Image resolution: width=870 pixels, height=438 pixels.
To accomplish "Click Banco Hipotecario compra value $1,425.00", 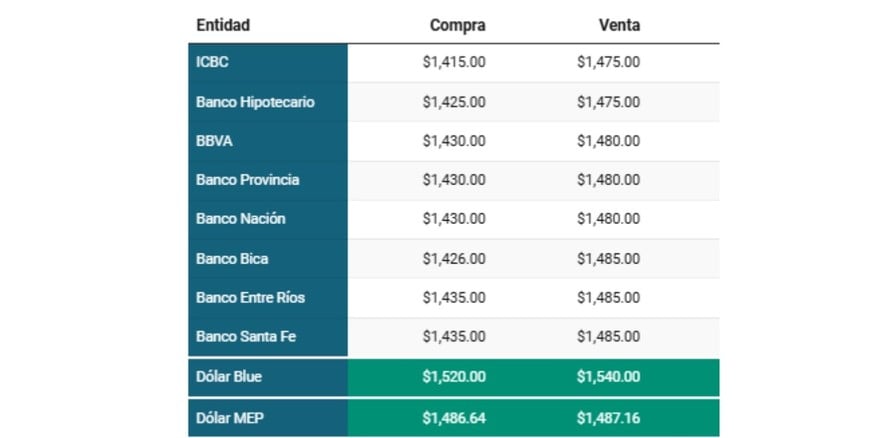I will (x=454, y=102).
